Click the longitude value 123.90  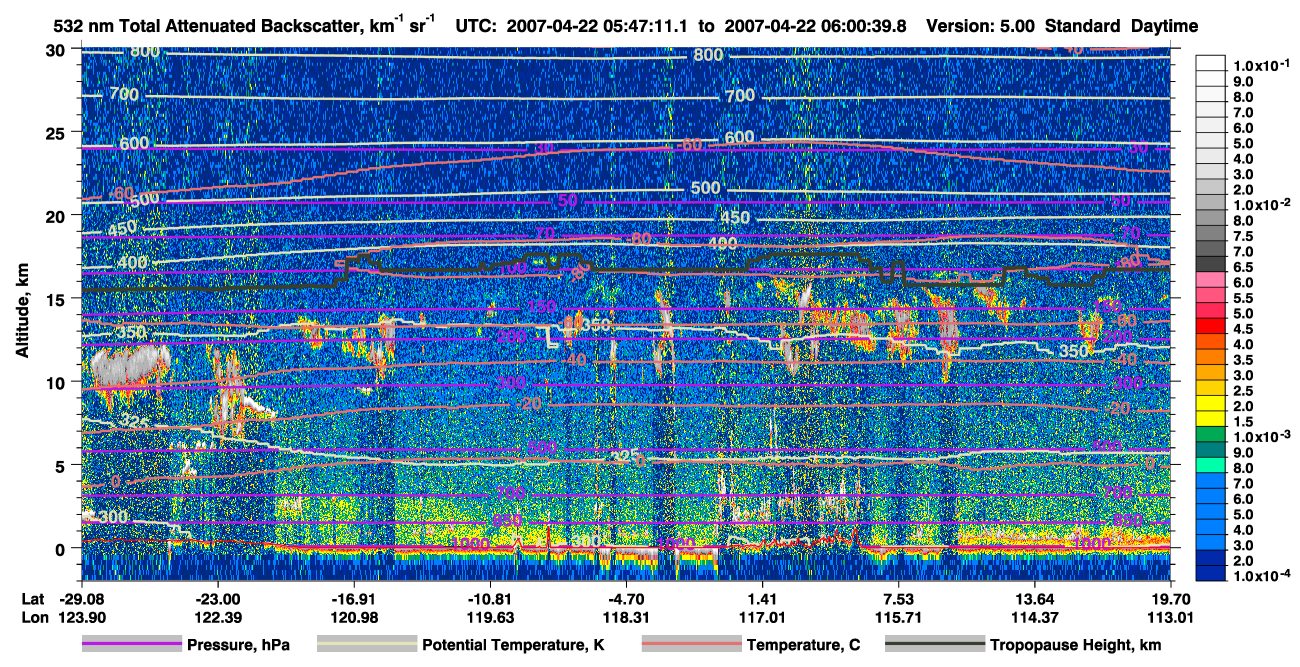click(81, 617)
